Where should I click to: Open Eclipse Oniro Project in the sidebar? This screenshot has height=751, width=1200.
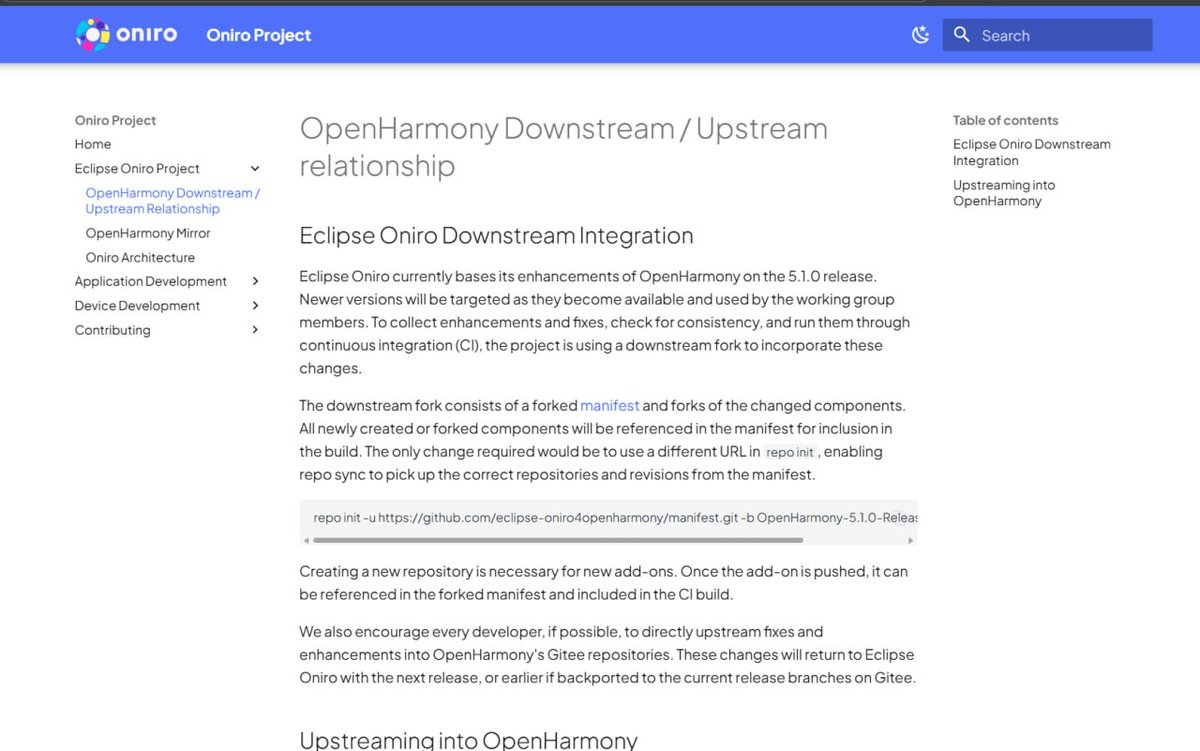coord(137,169)
